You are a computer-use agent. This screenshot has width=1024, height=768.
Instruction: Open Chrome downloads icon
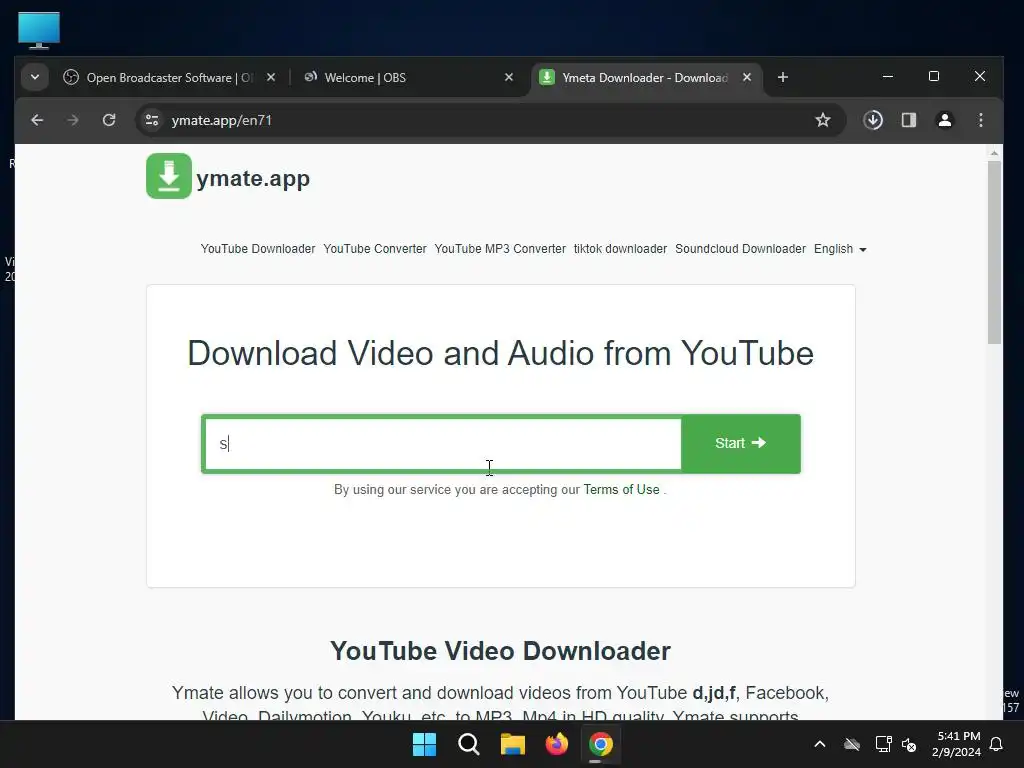(873, 120)
